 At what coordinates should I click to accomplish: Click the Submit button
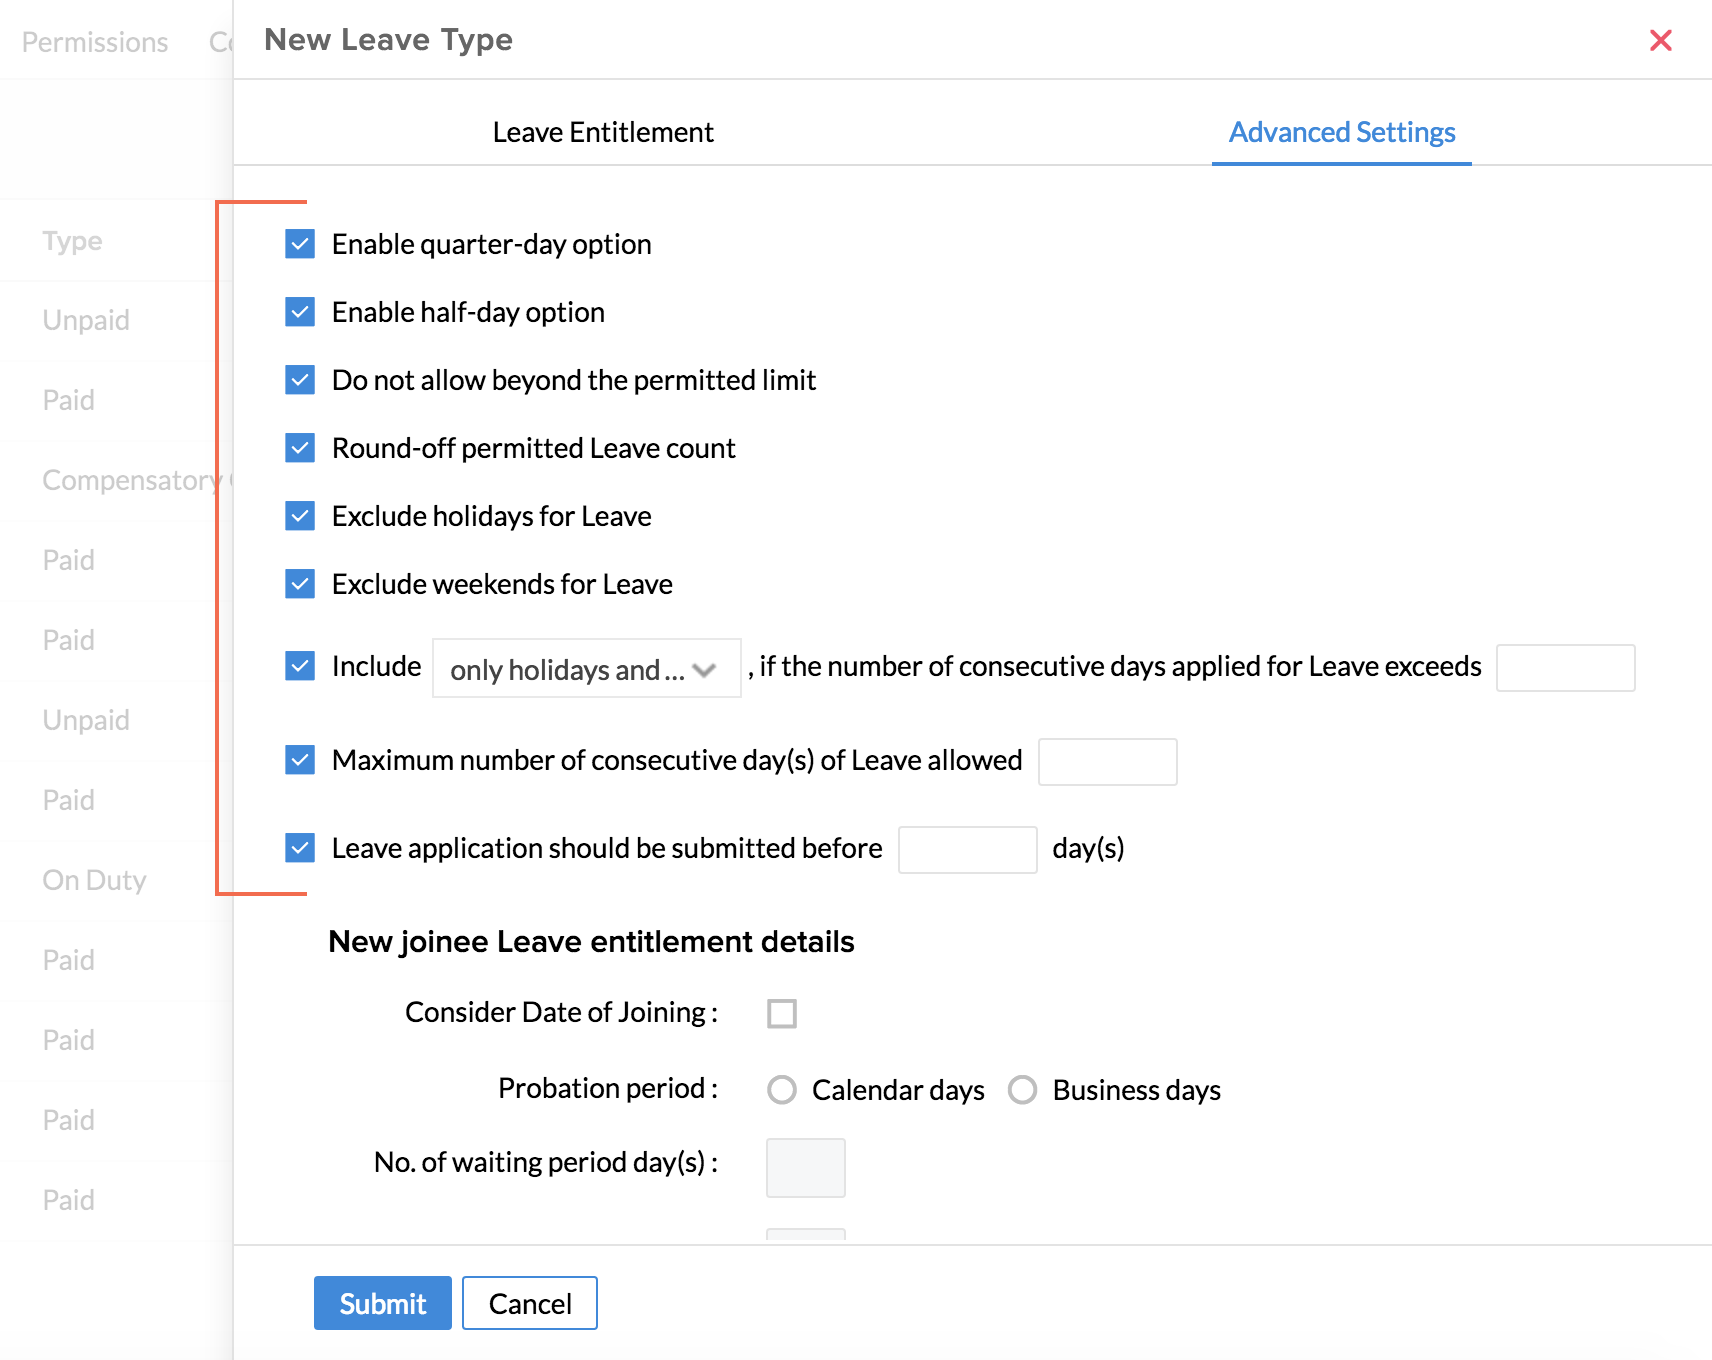pyautogui.click(x=382, y=1303)
